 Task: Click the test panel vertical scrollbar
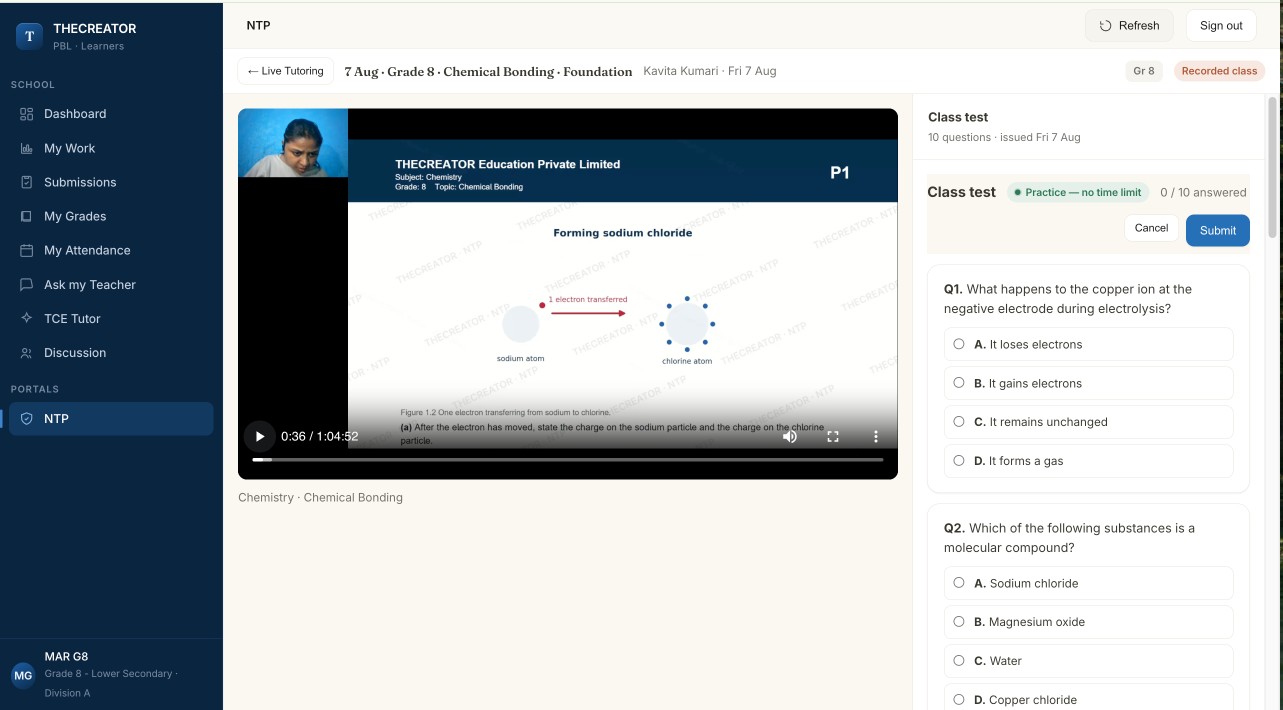tap(1272, 167)
